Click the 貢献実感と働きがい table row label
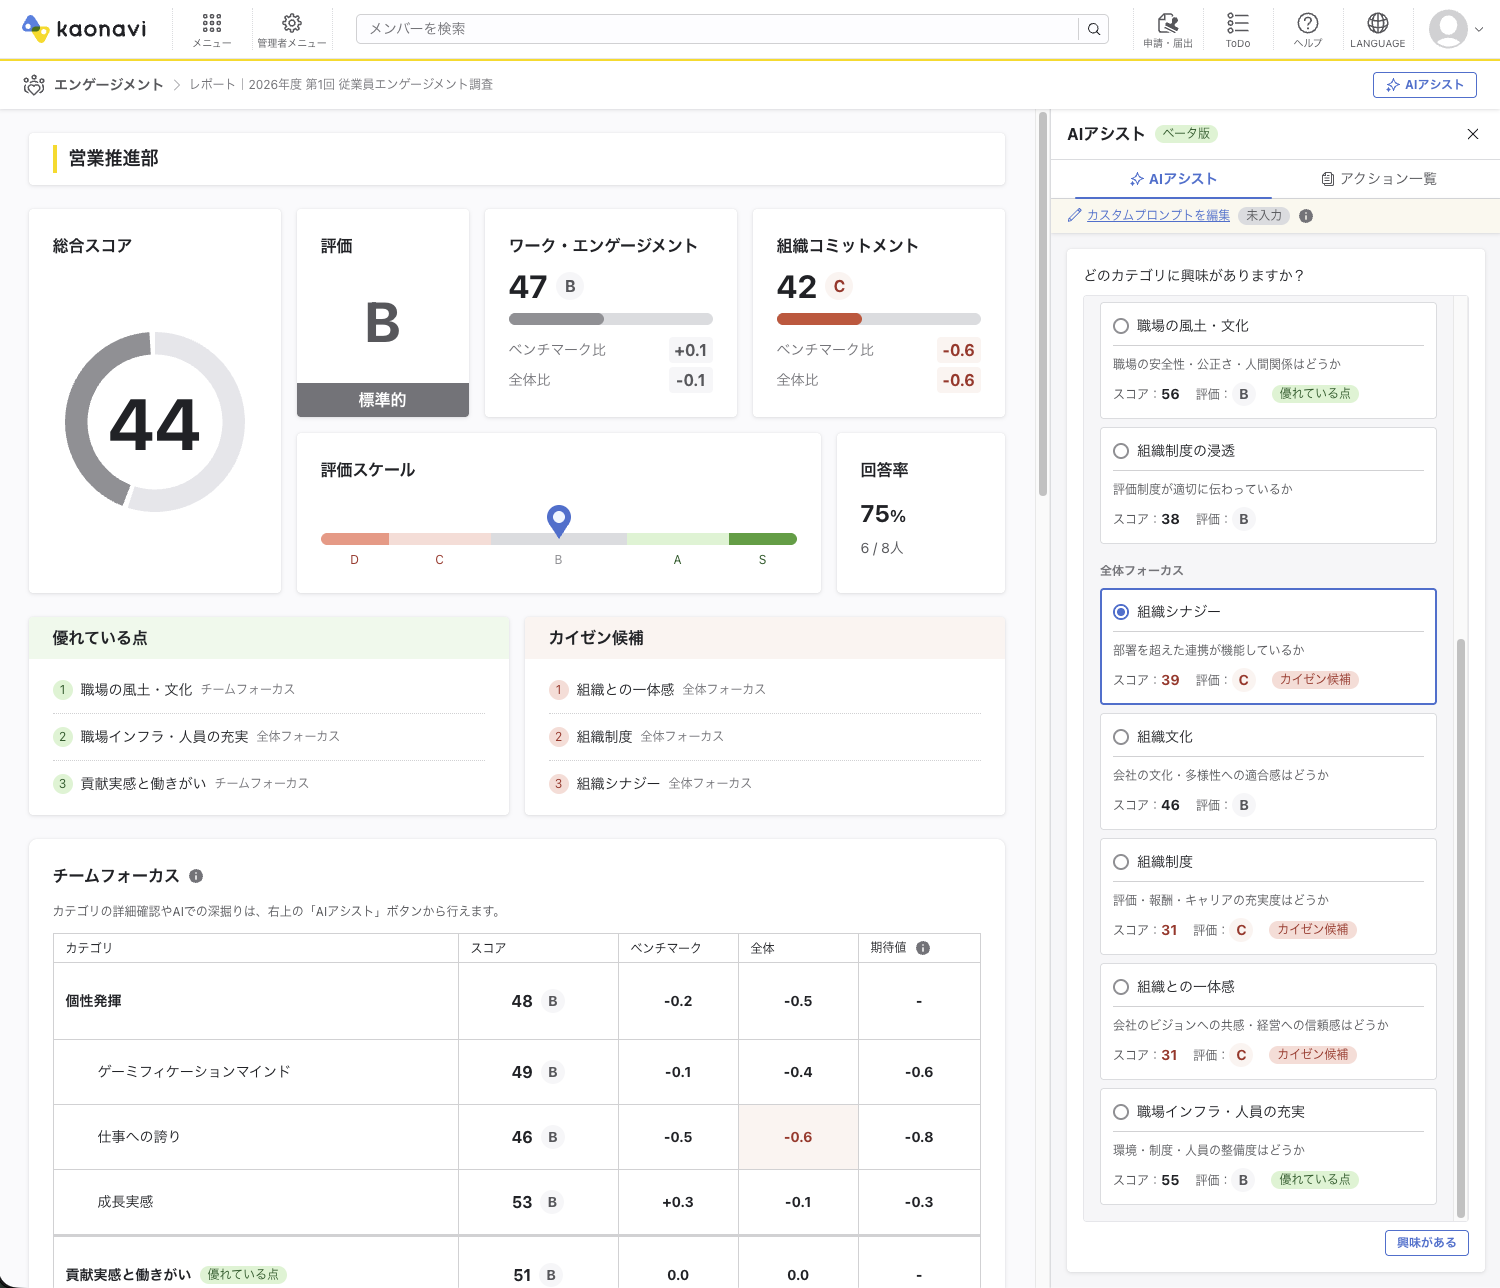The width and height of the screenshot is (1500, 1288). (128, 1275)
